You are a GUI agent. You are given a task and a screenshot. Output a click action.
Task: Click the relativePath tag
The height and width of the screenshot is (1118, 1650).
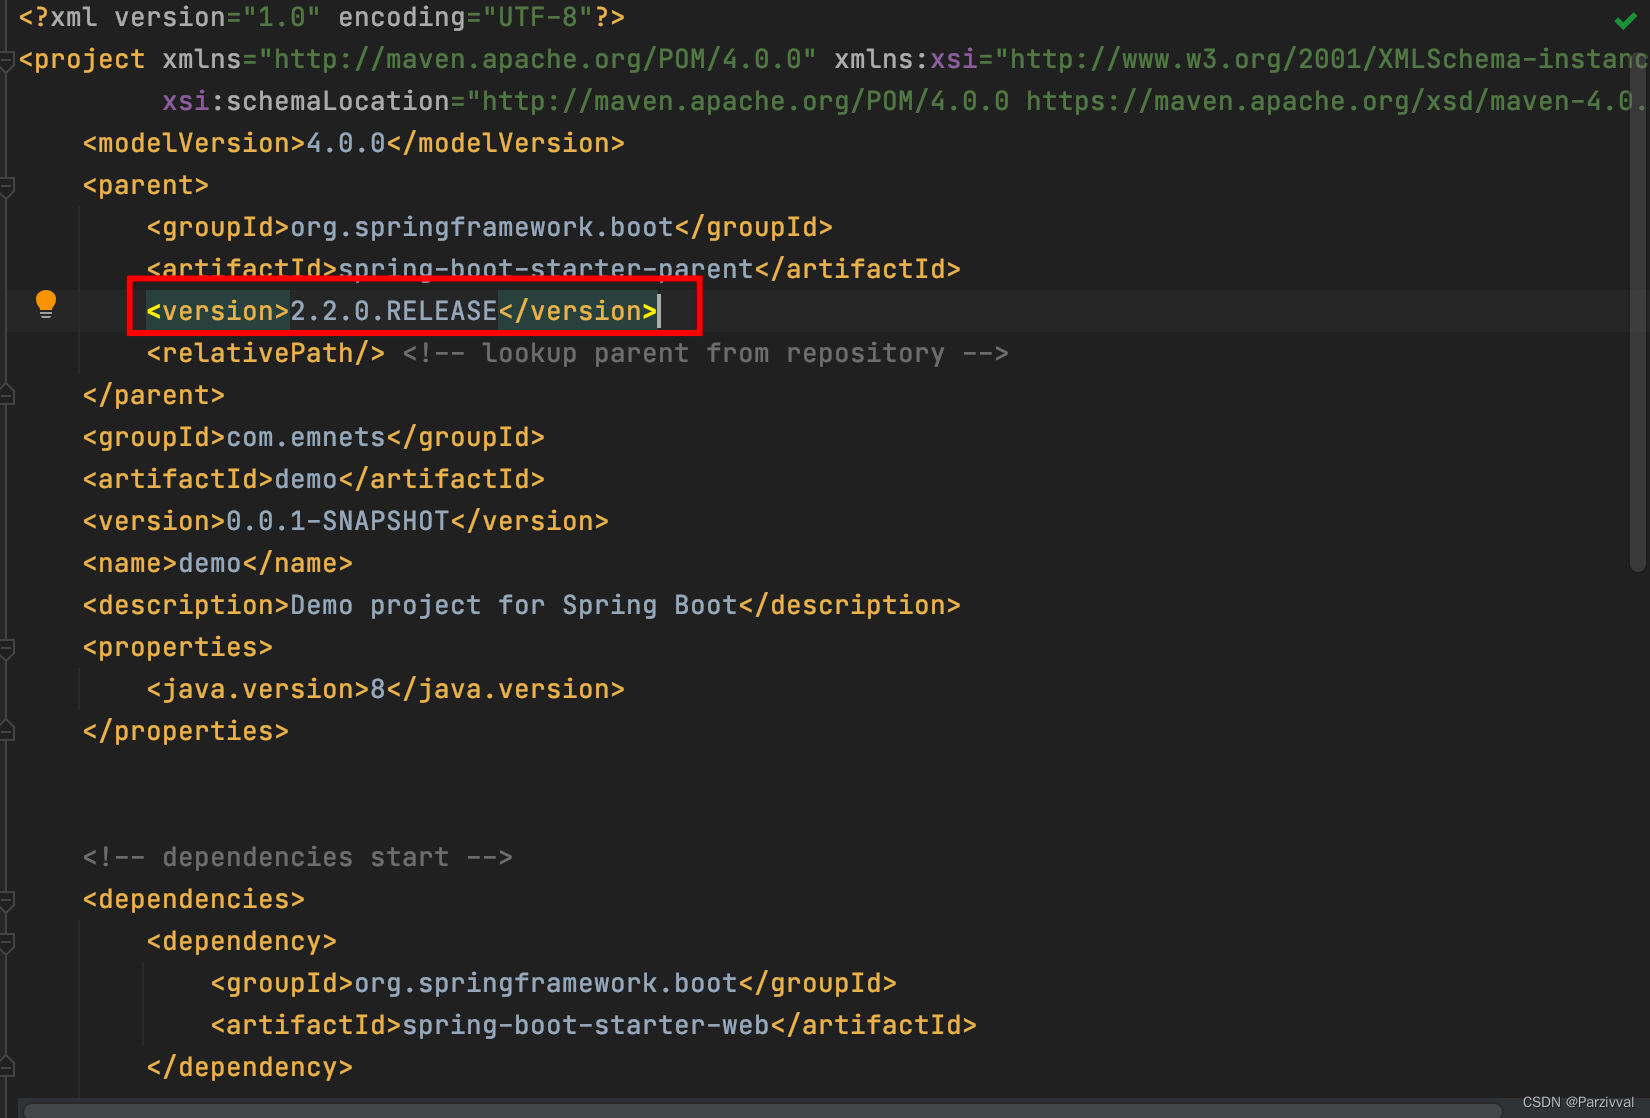266,353
